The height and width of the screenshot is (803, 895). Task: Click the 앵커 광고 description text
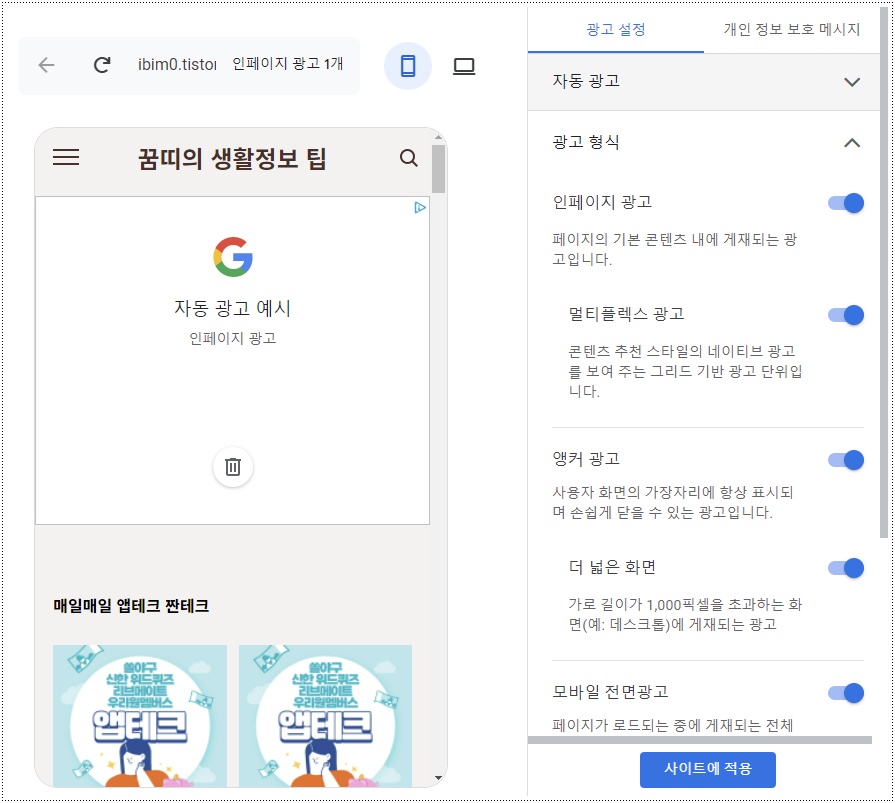673,502
